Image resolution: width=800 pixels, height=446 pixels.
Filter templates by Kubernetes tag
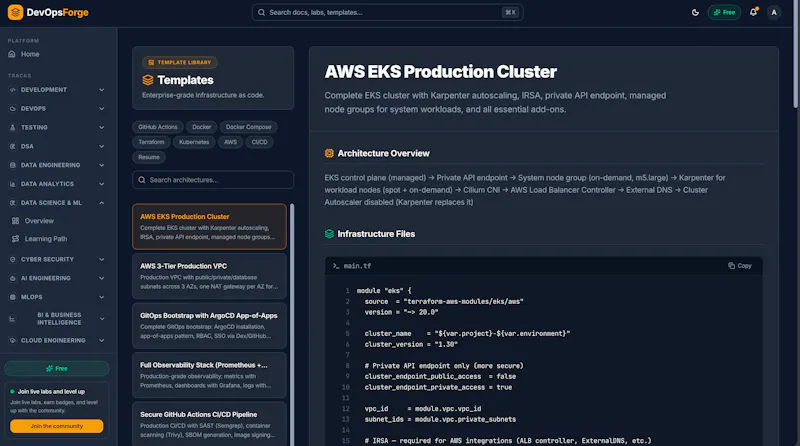[x=194, y=142]
